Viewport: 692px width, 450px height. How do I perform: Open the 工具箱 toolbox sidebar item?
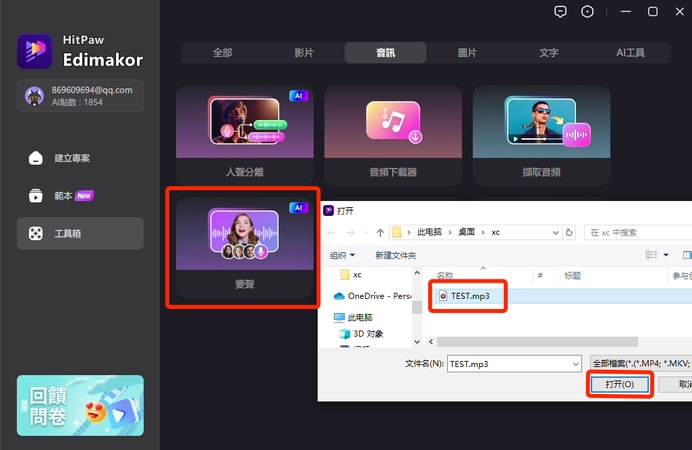[80, 233]
